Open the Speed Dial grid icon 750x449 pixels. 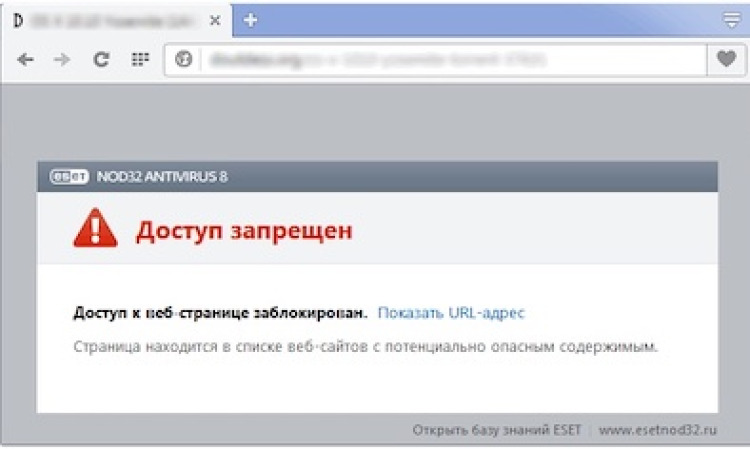pos(140,59)
